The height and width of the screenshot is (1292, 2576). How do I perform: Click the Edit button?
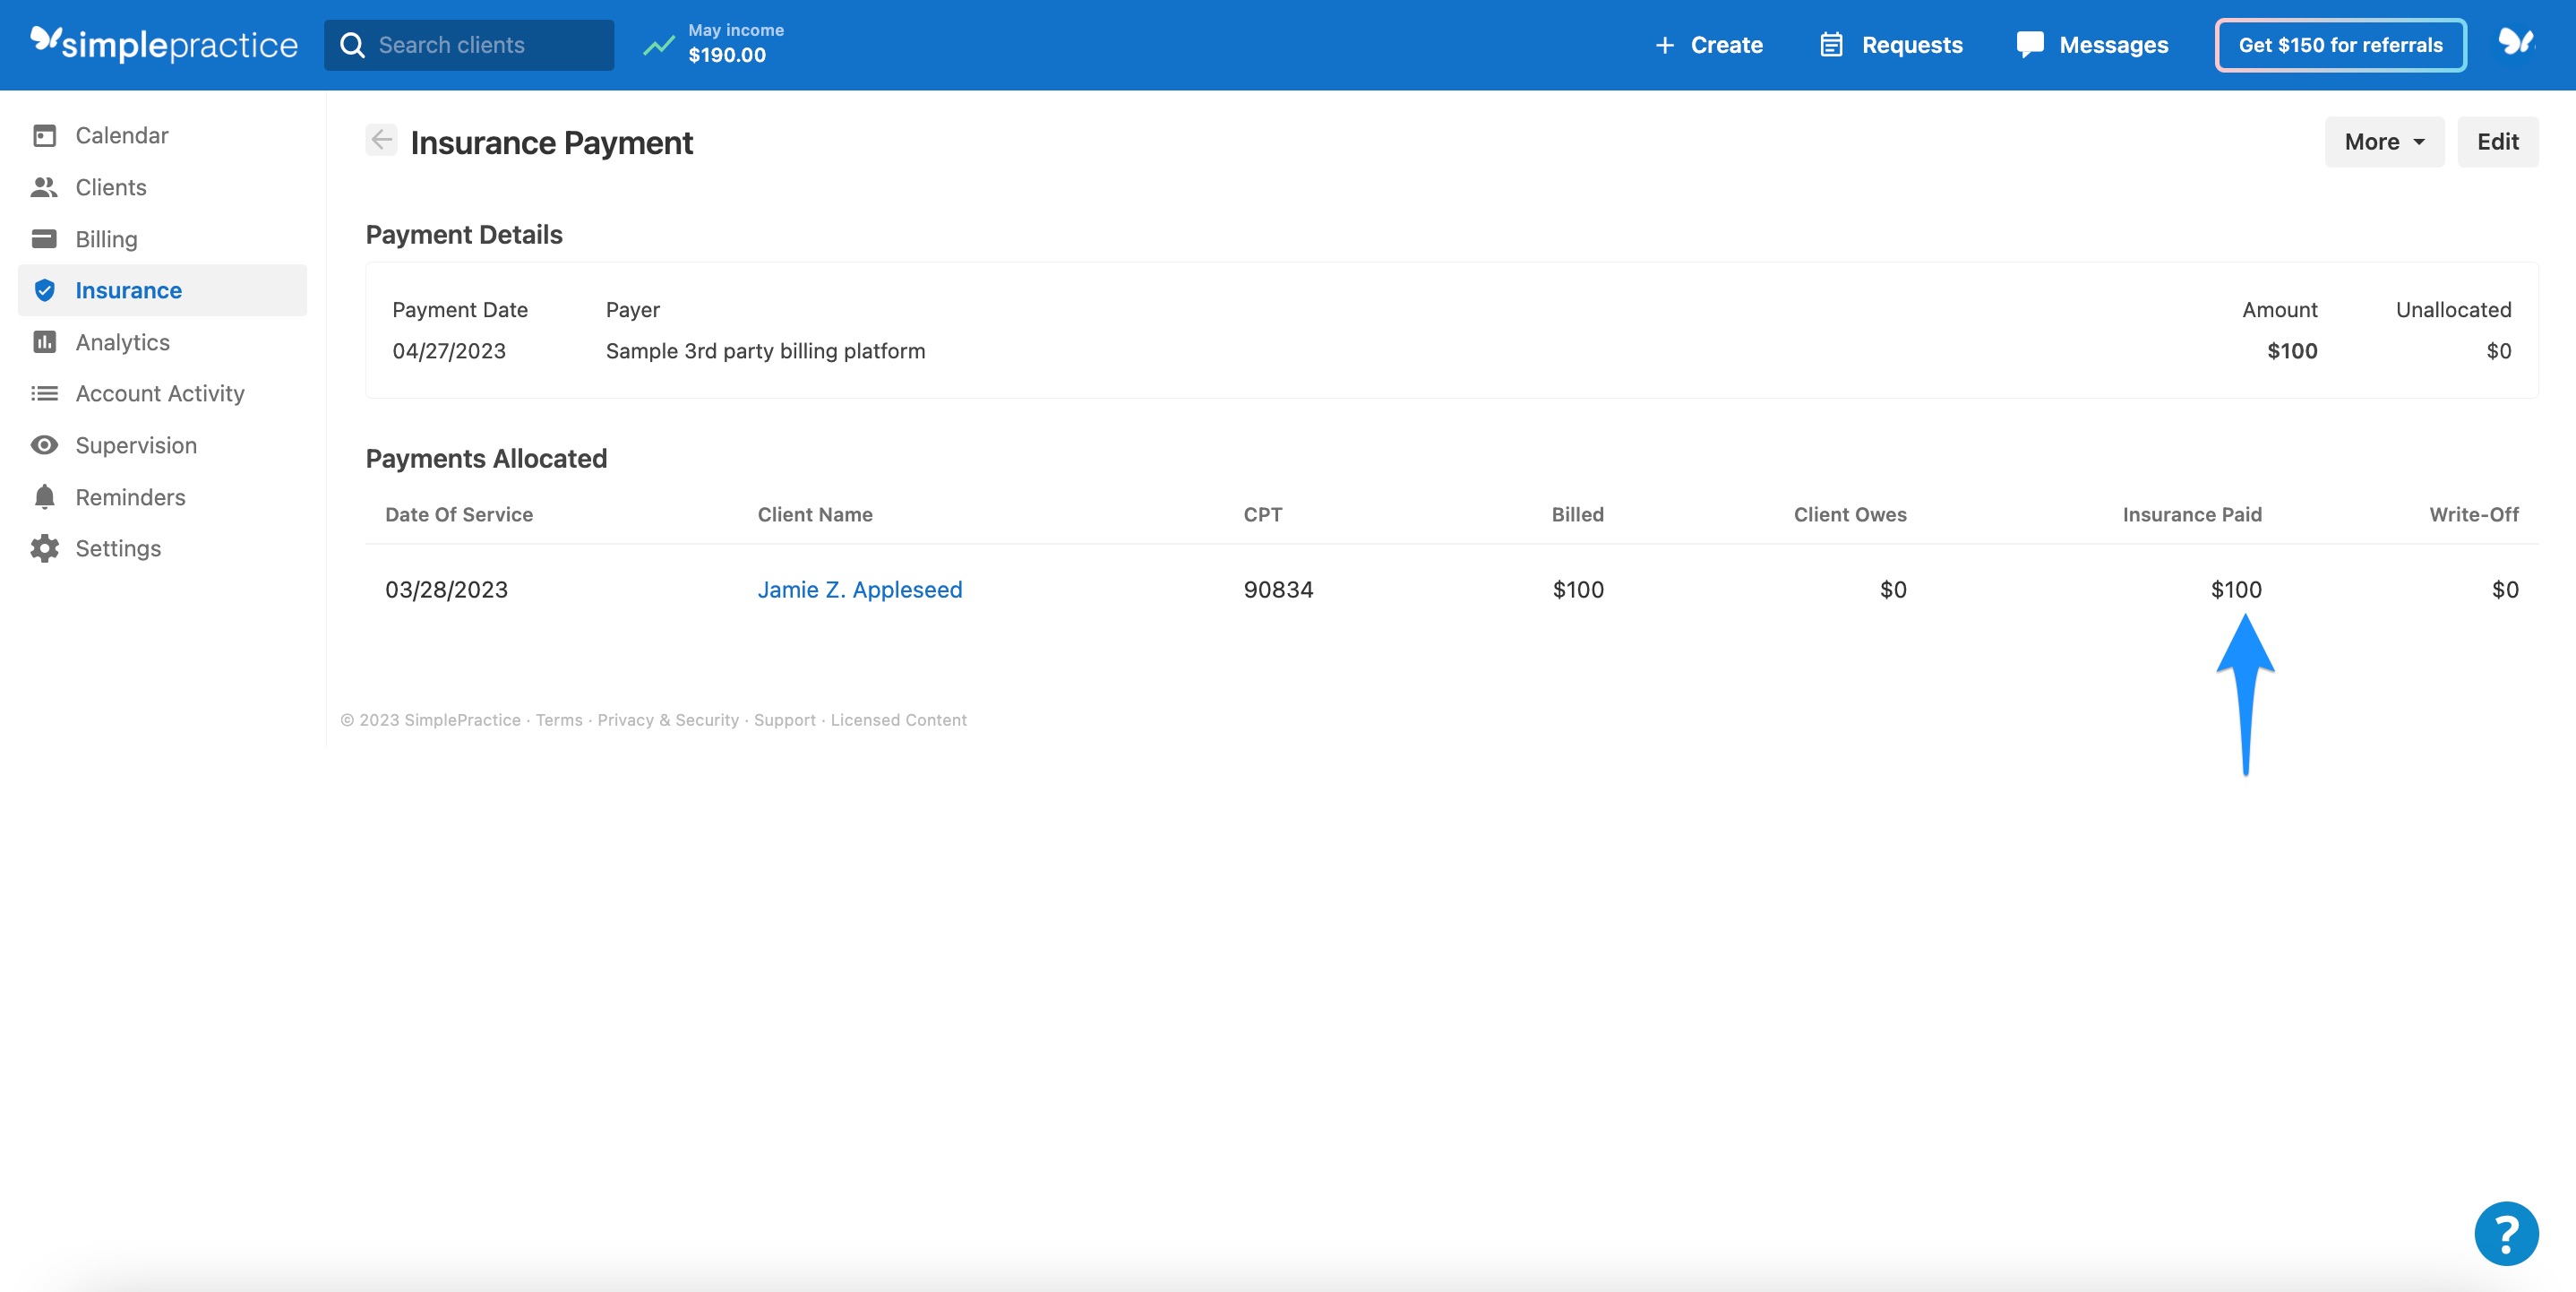click(2498, 141)
